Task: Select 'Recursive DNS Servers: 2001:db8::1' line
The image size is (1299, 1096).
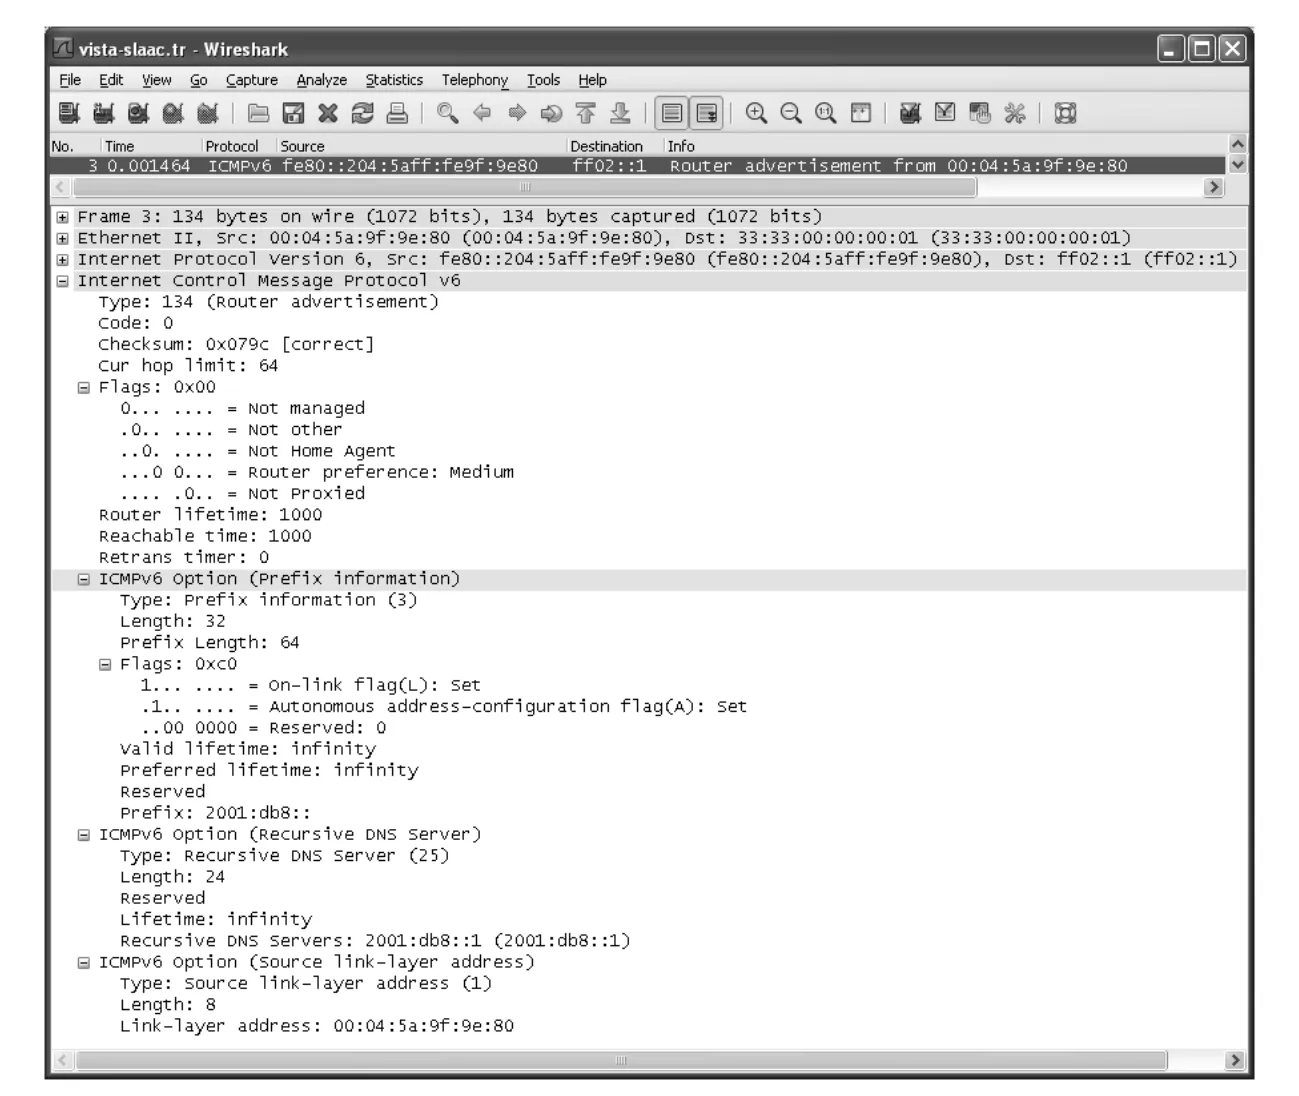Action: pyautogui.click(x=375, y=941)
